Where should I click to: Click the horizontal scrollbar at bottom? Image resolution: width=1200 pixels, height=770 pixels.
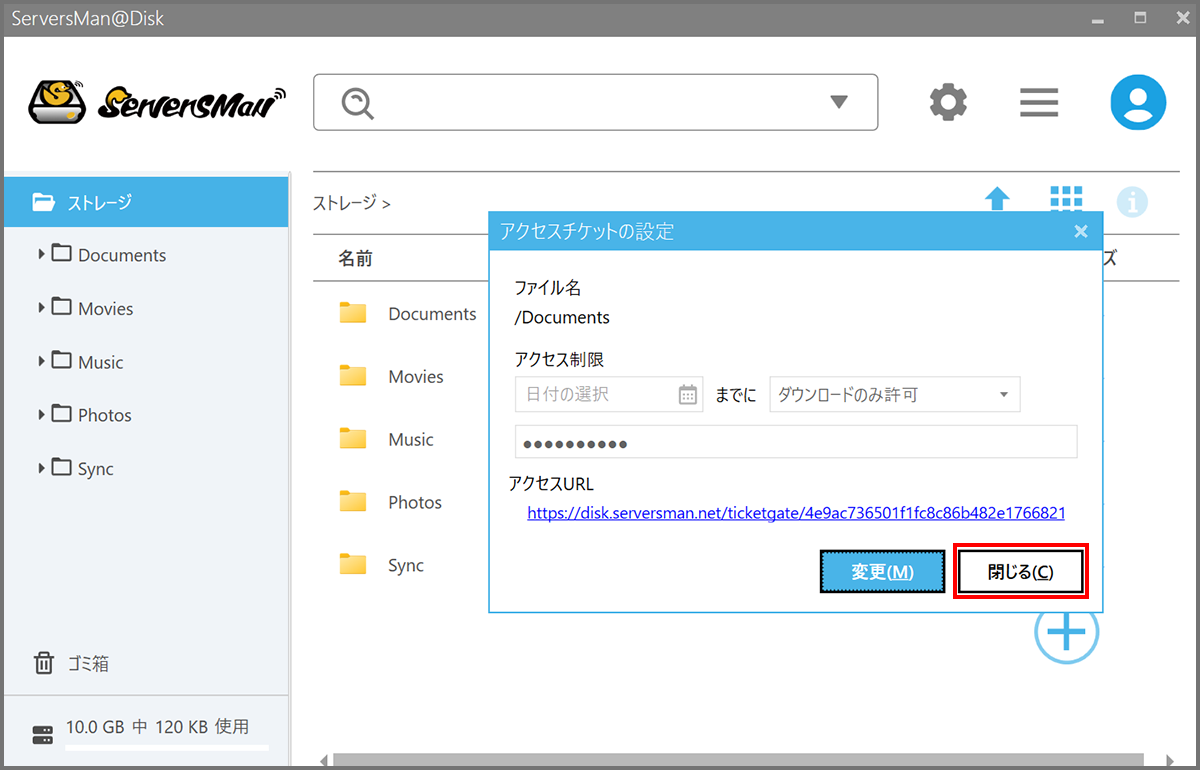739,761
